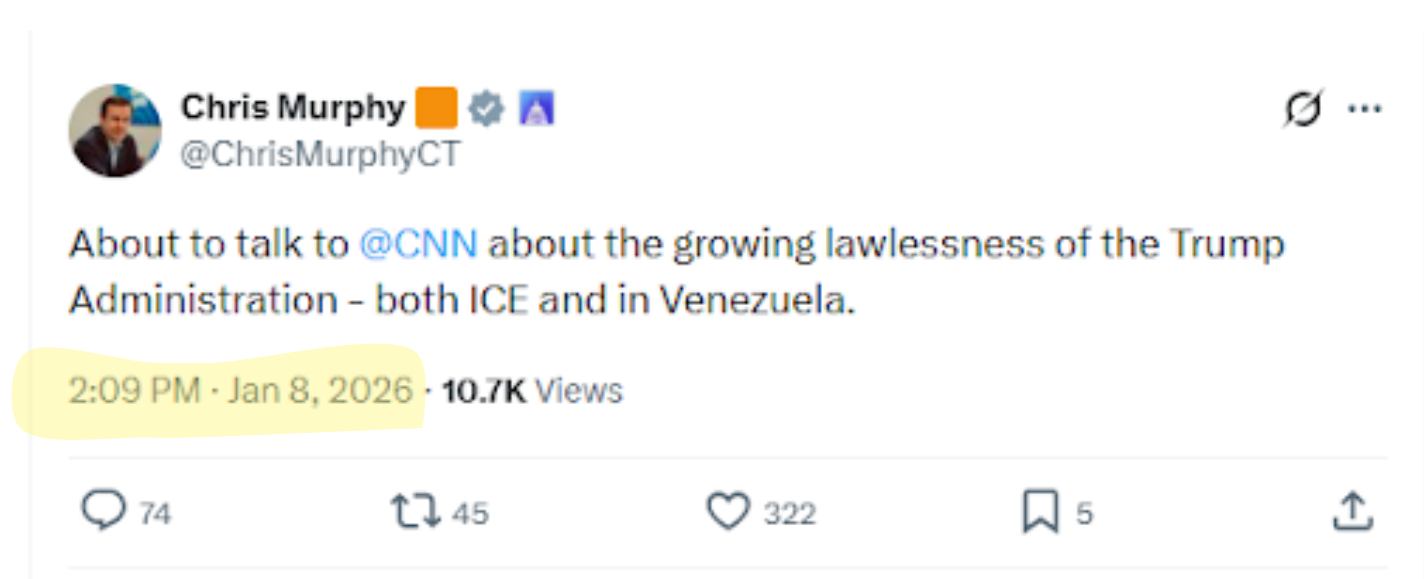Screen dimensions: 1424x579
Task: Click the 74 replies count
Action: 155,514
